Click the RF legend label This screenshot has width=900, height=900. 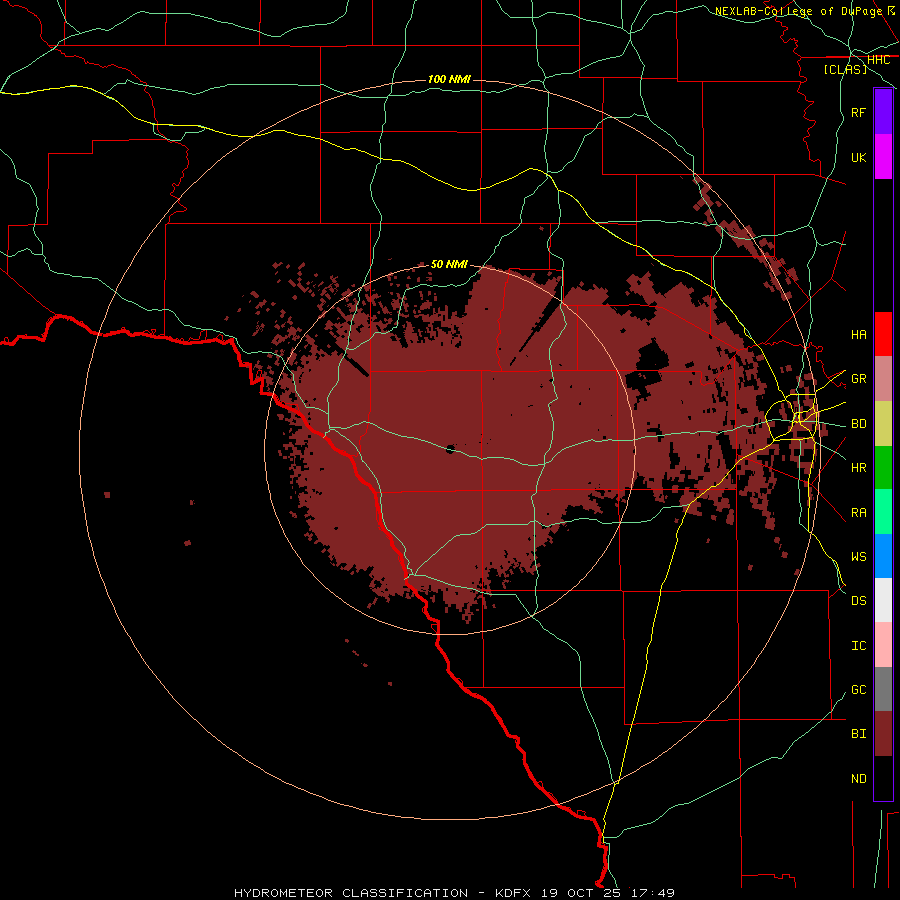[858, 113]
